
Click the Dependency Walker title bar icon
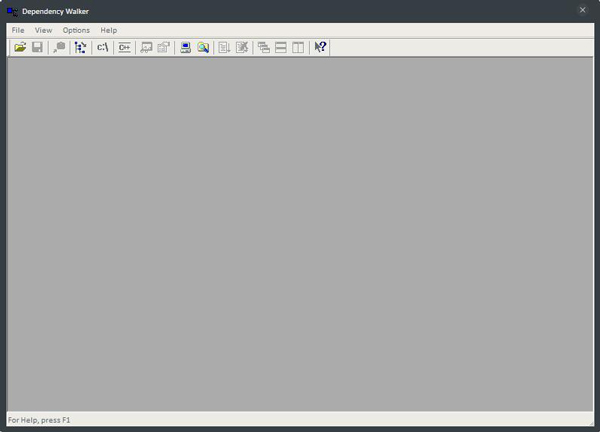coord(12,11)
